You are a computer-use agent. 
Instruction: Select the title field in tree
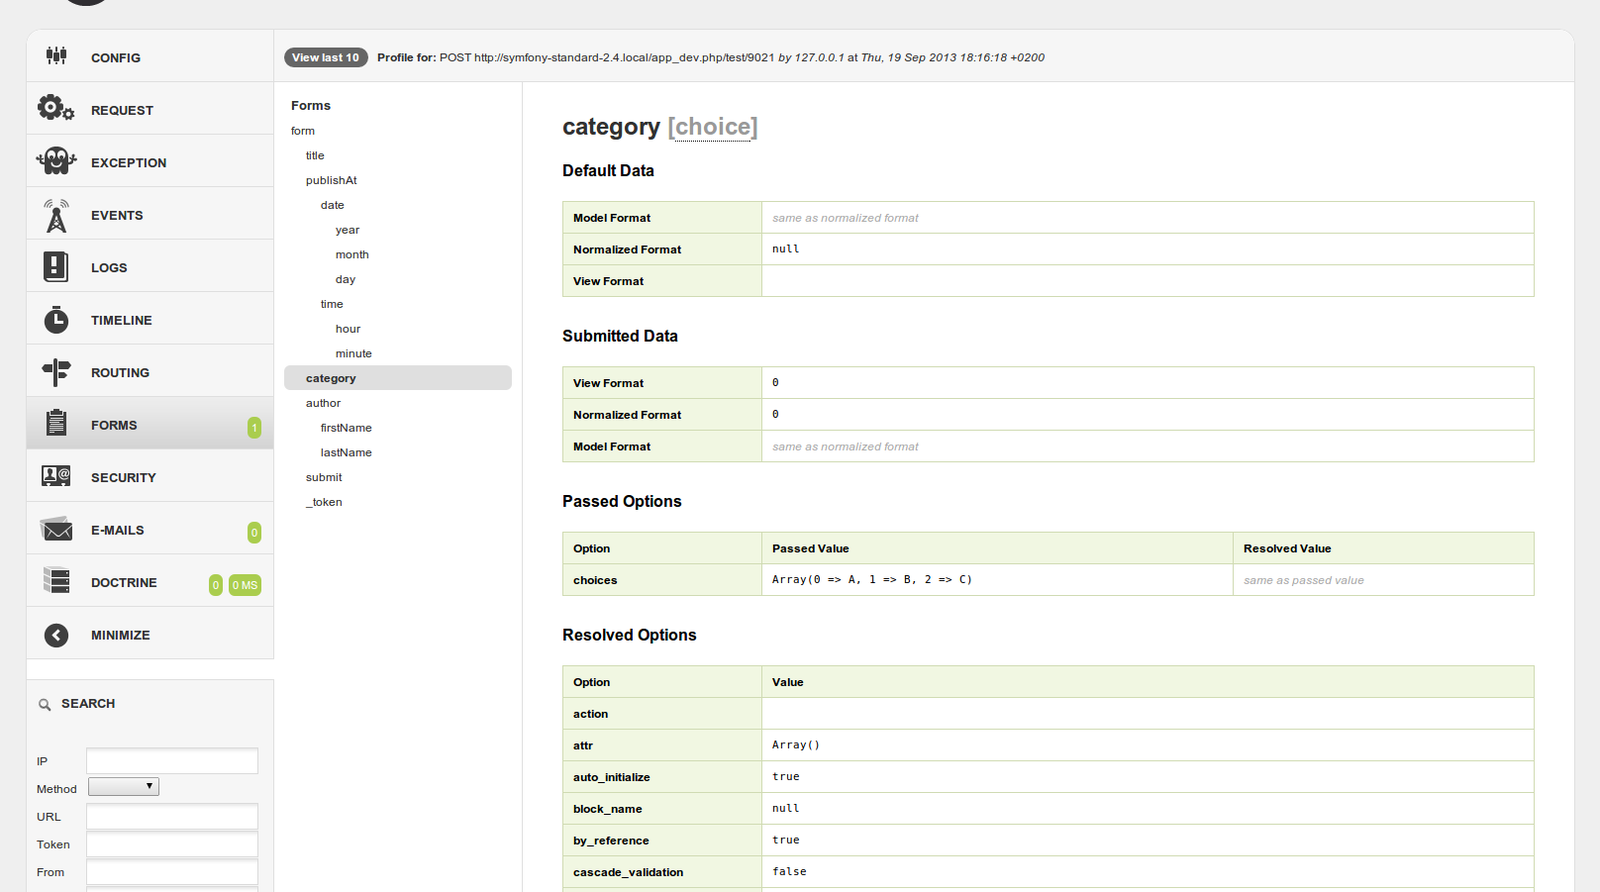point(315,156)
